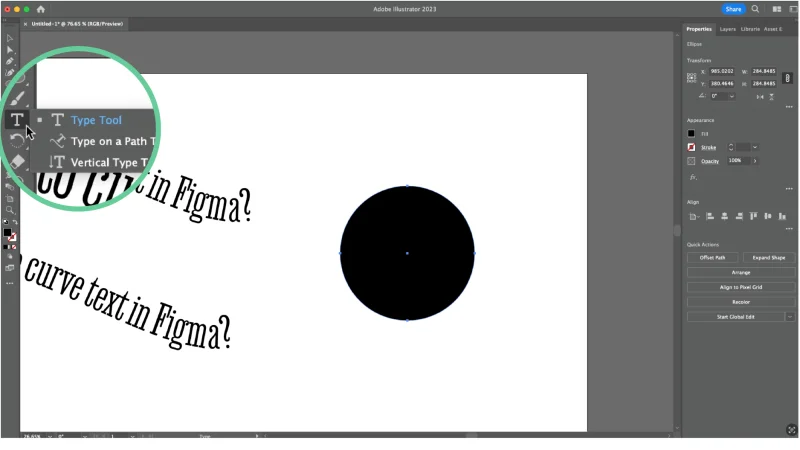Switch to the Asset Export tab
The height and width of the screenshot is (450, 800).
(773, 29)
